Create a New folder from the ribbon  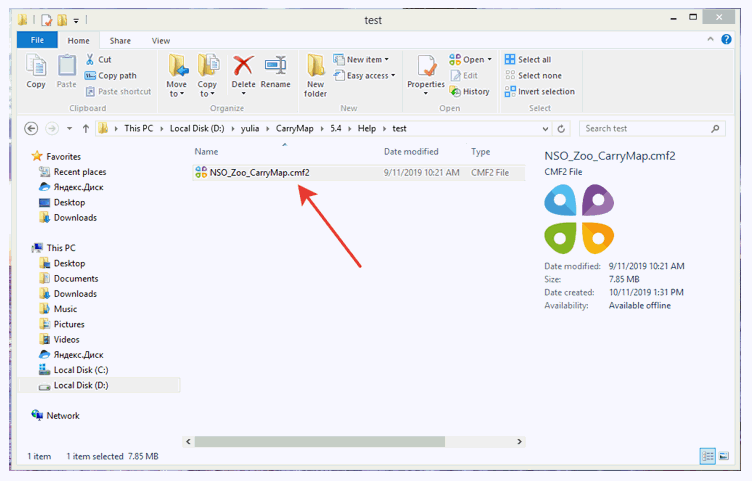tap(316, 75)
